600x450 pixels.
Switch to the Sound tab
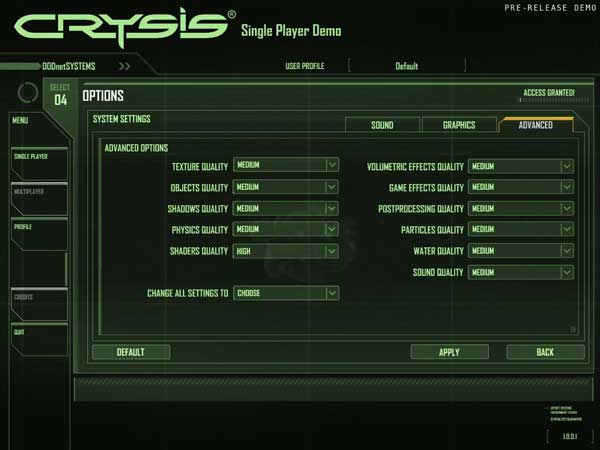click(x=382, y=125)
